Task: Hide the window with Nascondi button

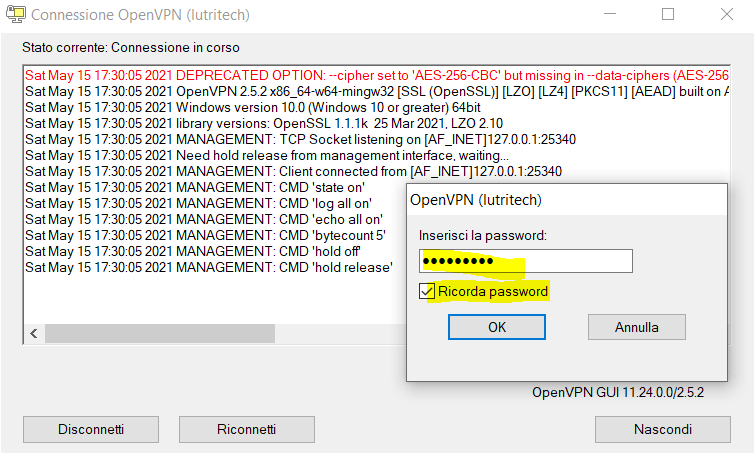Action: (663, 429)
